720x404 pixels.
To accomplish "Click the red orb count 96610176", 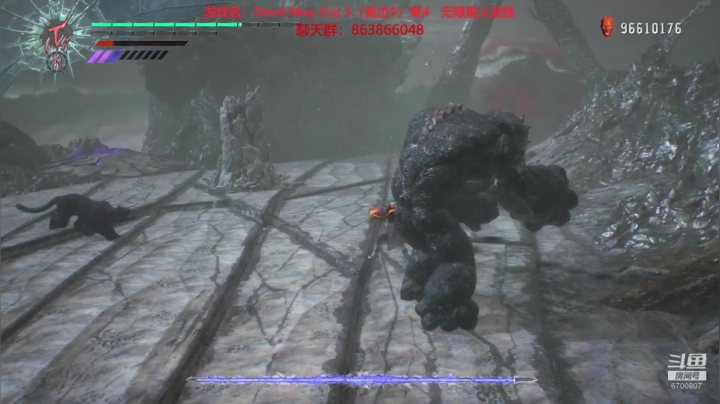I will click(x=651, y=28).
